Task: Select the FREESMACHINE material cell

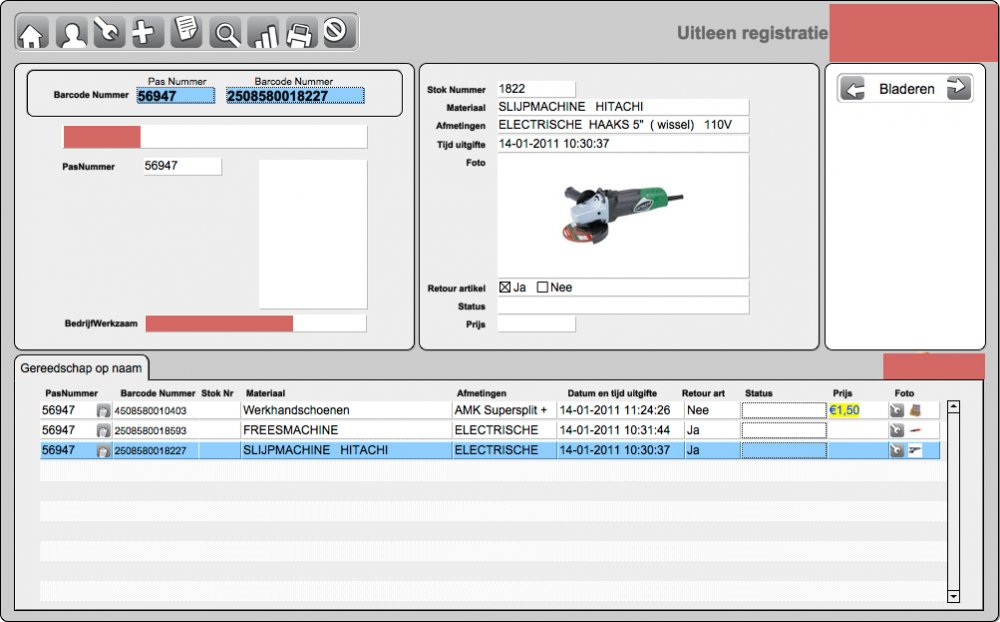Action: 346,431
